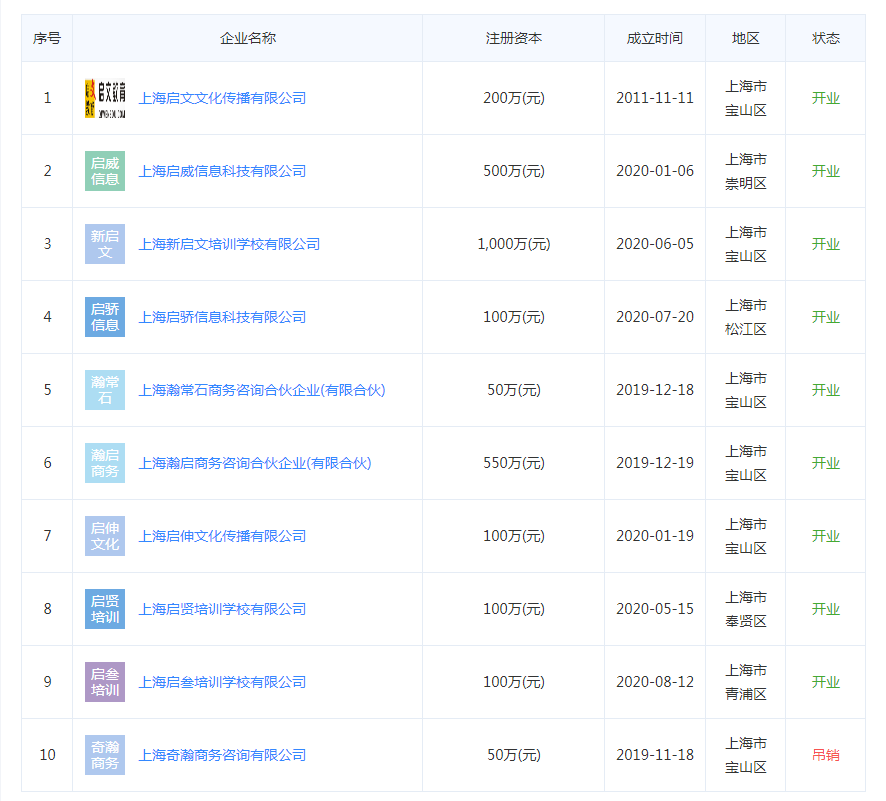
Task: Click the 注册资本 column header
Action: tap(513, 38)
